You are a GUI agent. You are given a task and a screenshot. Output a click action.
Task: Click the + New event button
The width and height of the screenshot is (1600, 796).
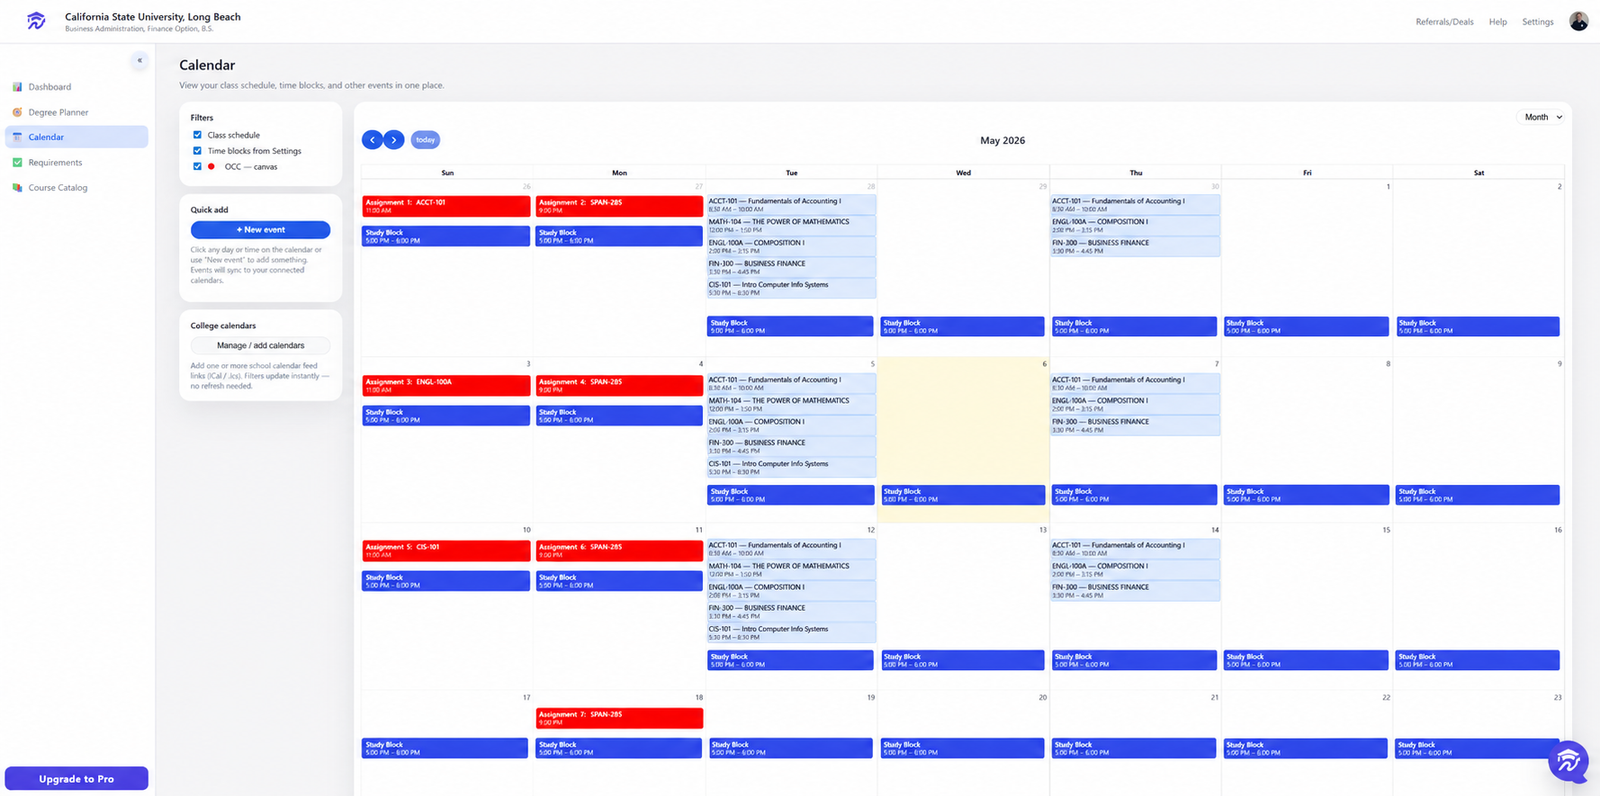point(260,230)
